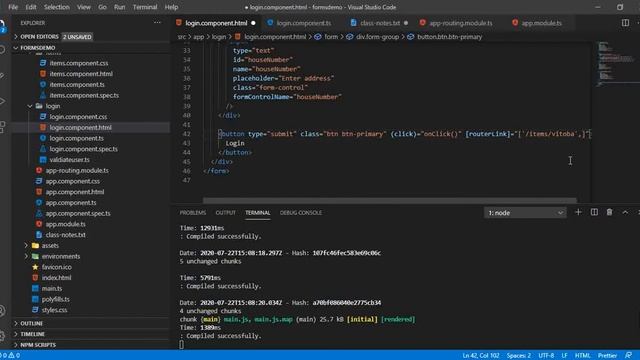Open the Run menu
640x360 pixels.
coord(120,7)
